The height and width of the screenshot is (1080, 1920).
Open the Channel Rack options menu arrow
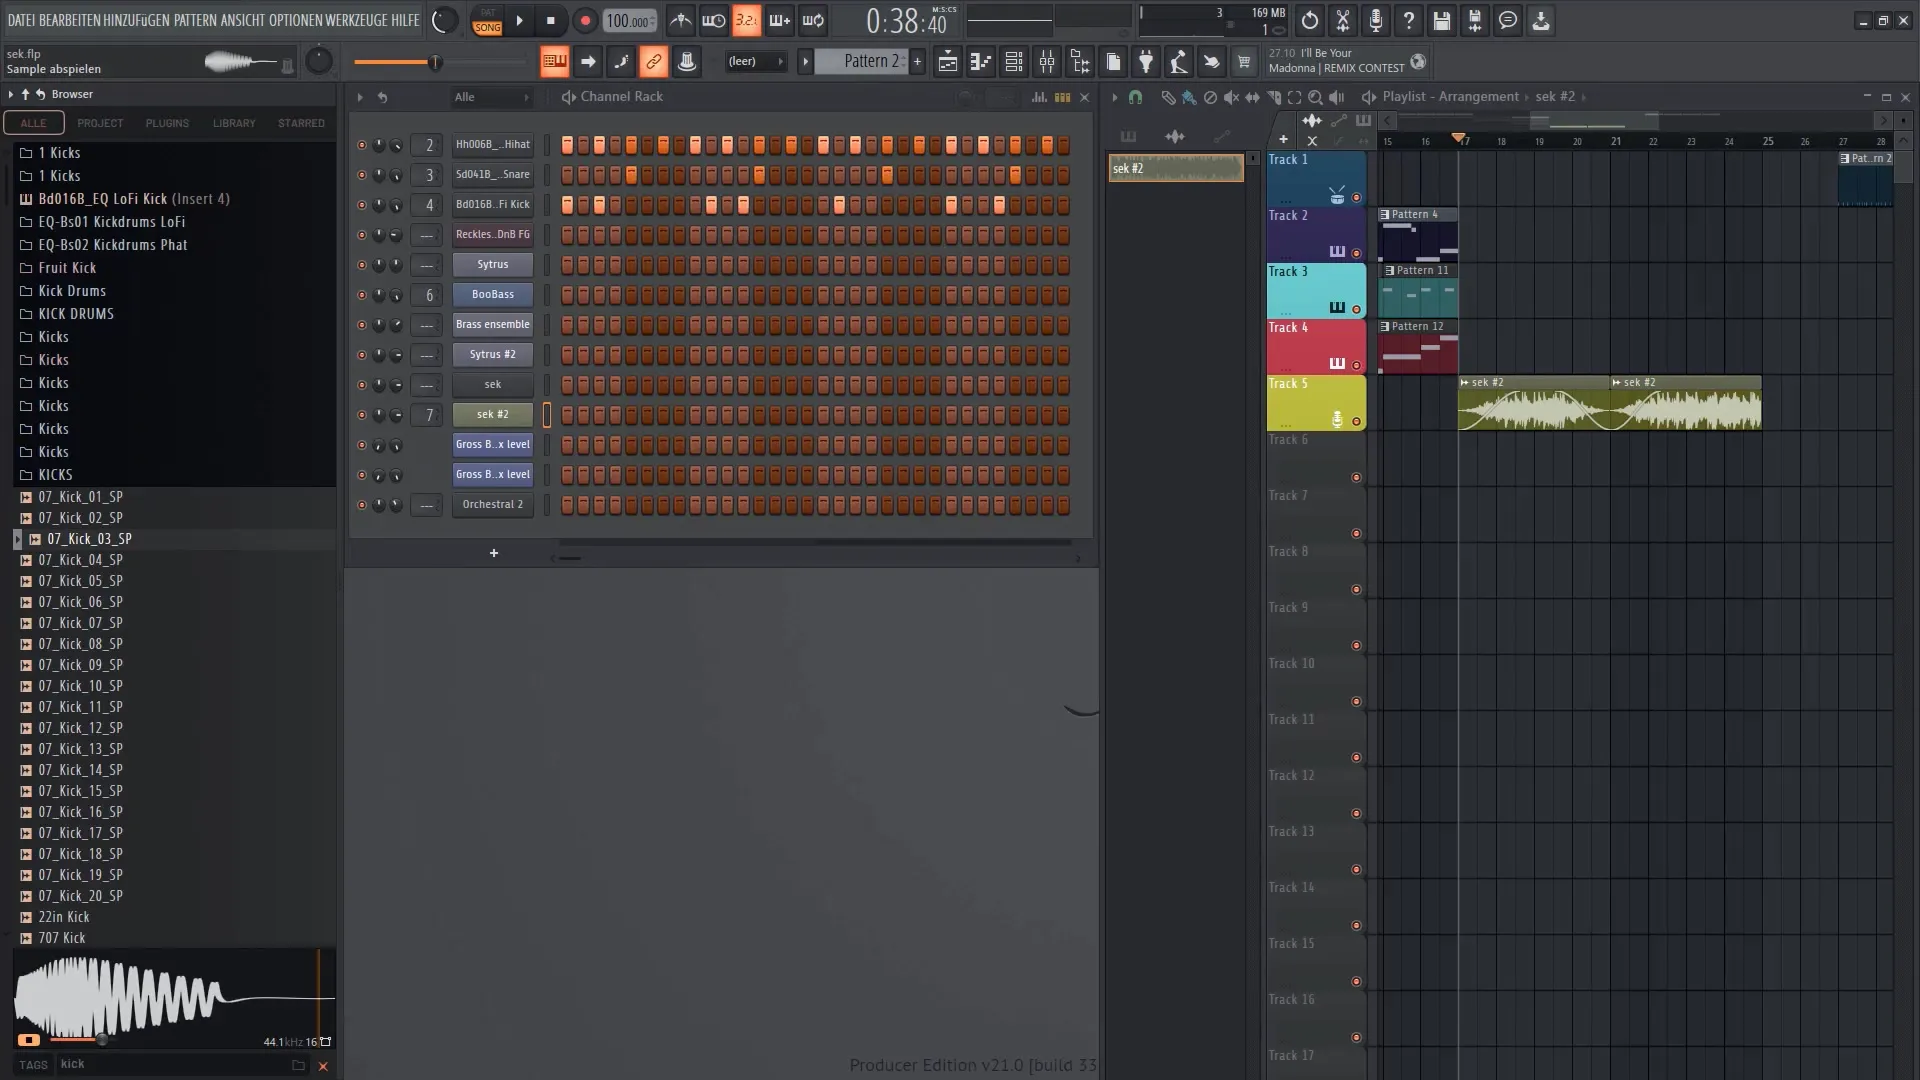click(359, 97)
